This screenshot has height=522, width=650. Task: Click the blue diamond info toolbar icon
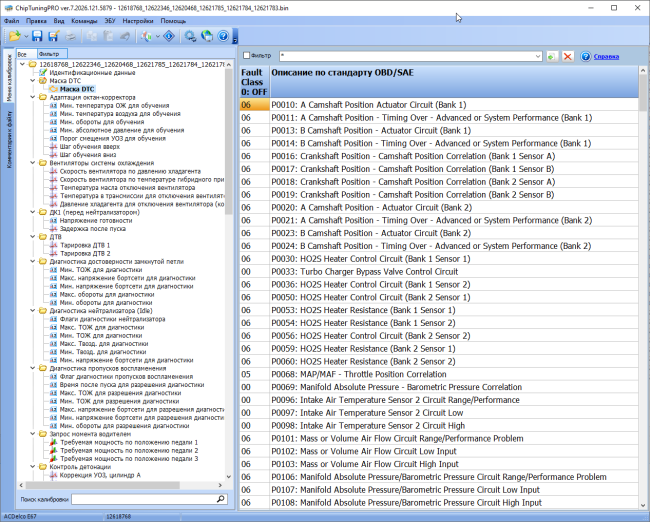(169, 36)
